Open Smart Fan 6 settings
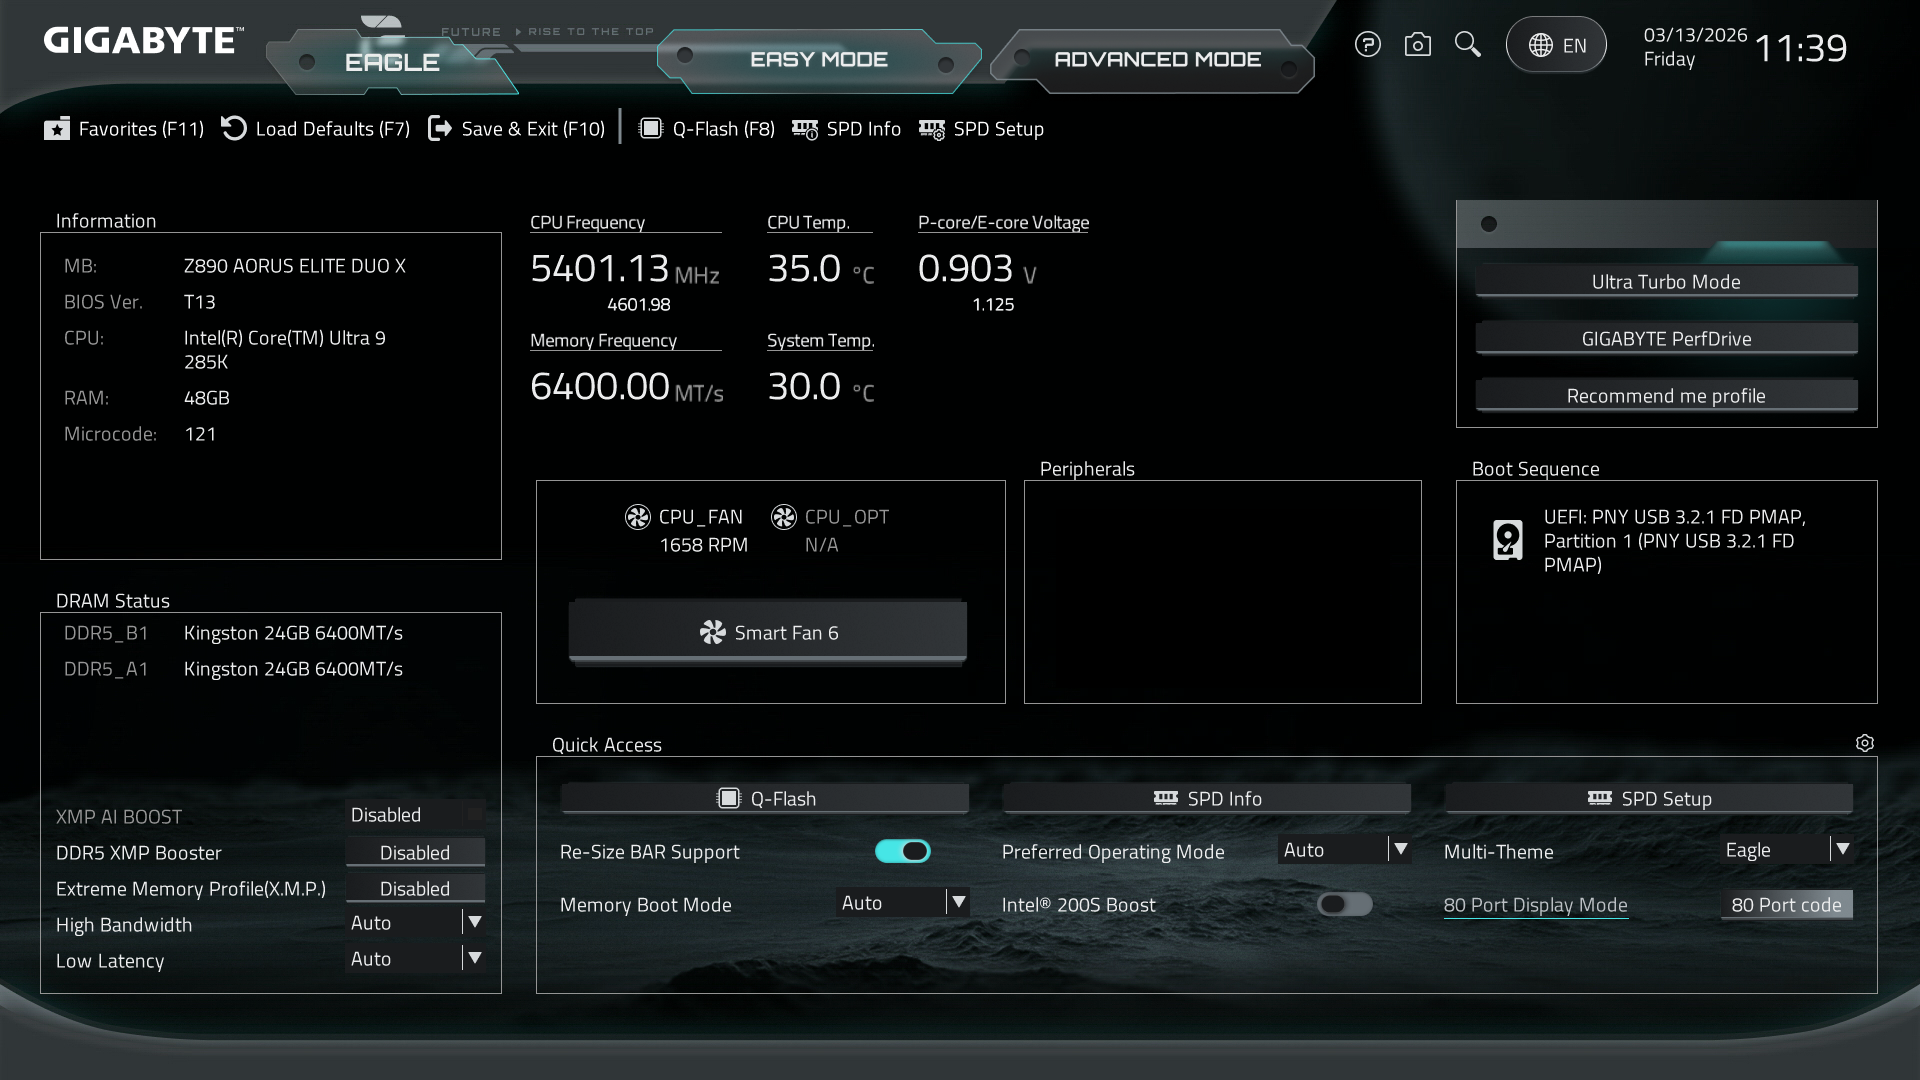Screen dimensions: 1920x1080 pos(767,632)
